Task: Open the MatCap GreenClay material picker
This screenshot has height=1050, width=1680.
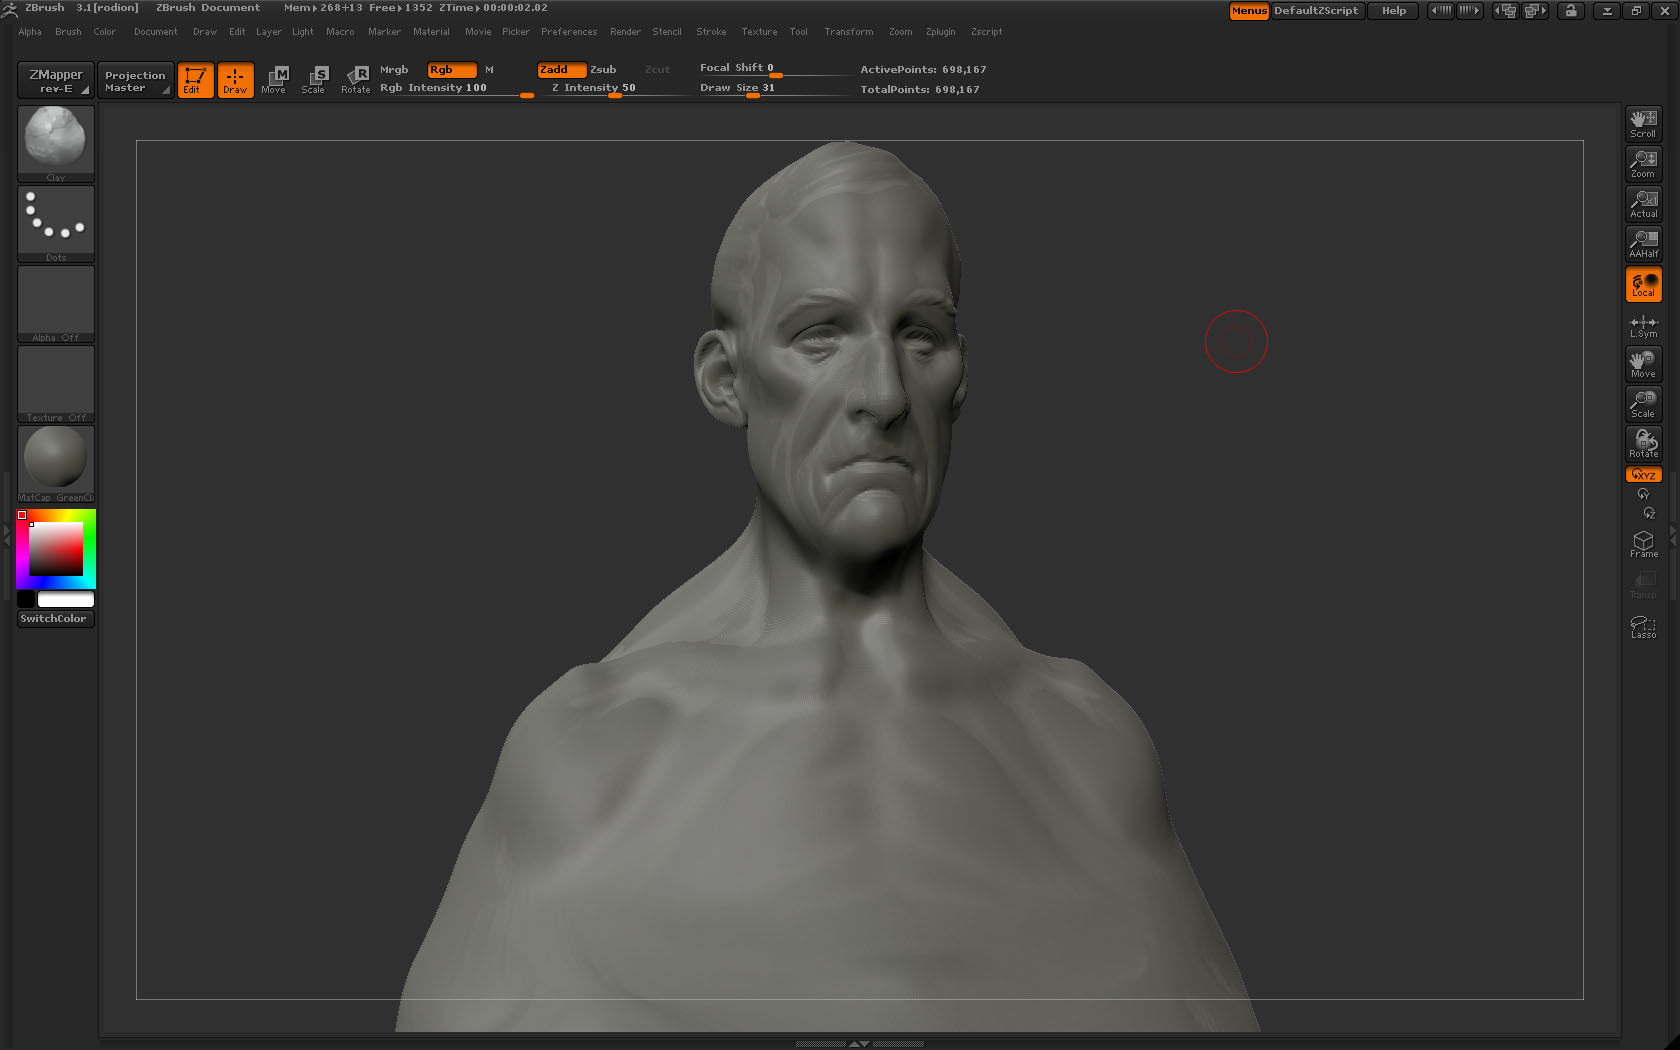Action: (x=56, y=464)
